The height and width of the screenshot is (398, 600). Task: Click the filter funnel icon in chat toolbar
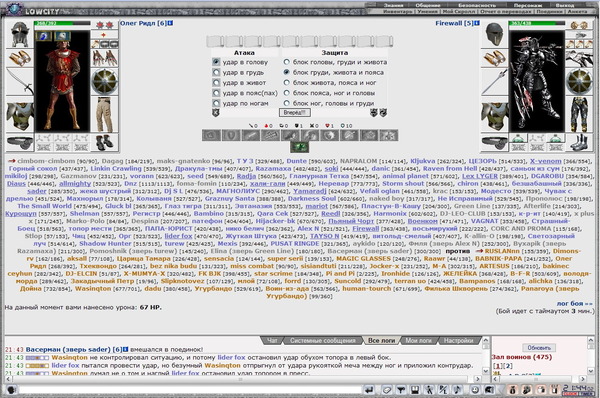(401, 390)
